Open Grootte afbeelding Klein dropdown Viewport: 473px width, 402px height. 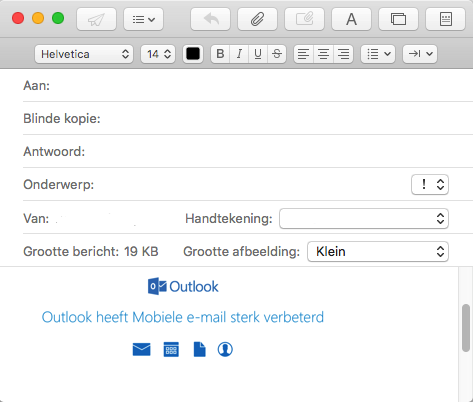click(378, 251)
